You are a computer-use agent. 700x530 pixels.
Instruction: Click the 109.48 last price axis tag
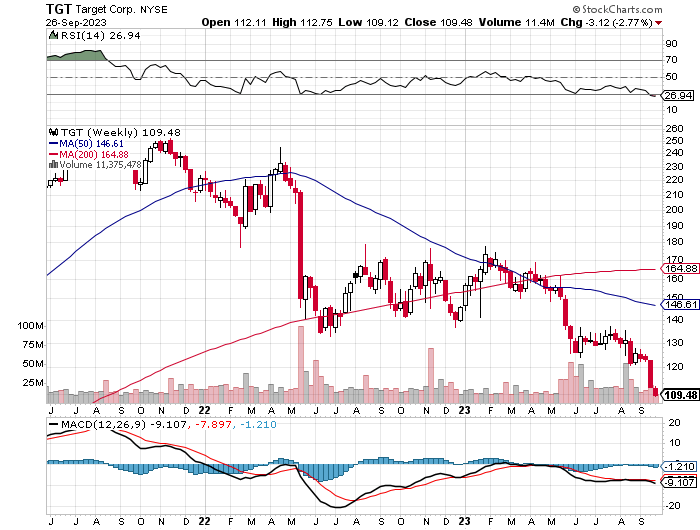[x=679, y=395]
